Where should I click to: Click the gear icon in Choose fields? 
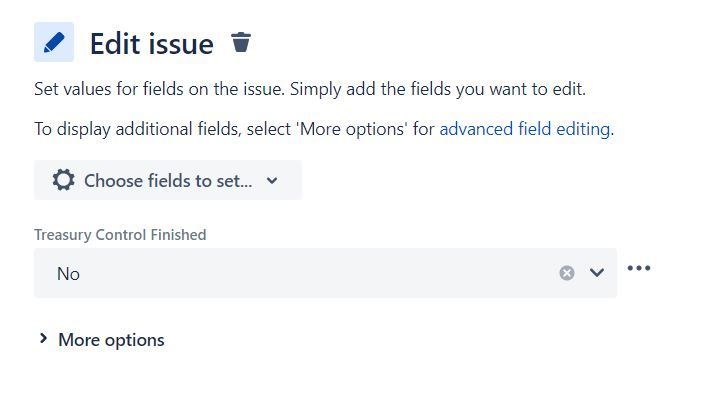click(x=63, y=180)
